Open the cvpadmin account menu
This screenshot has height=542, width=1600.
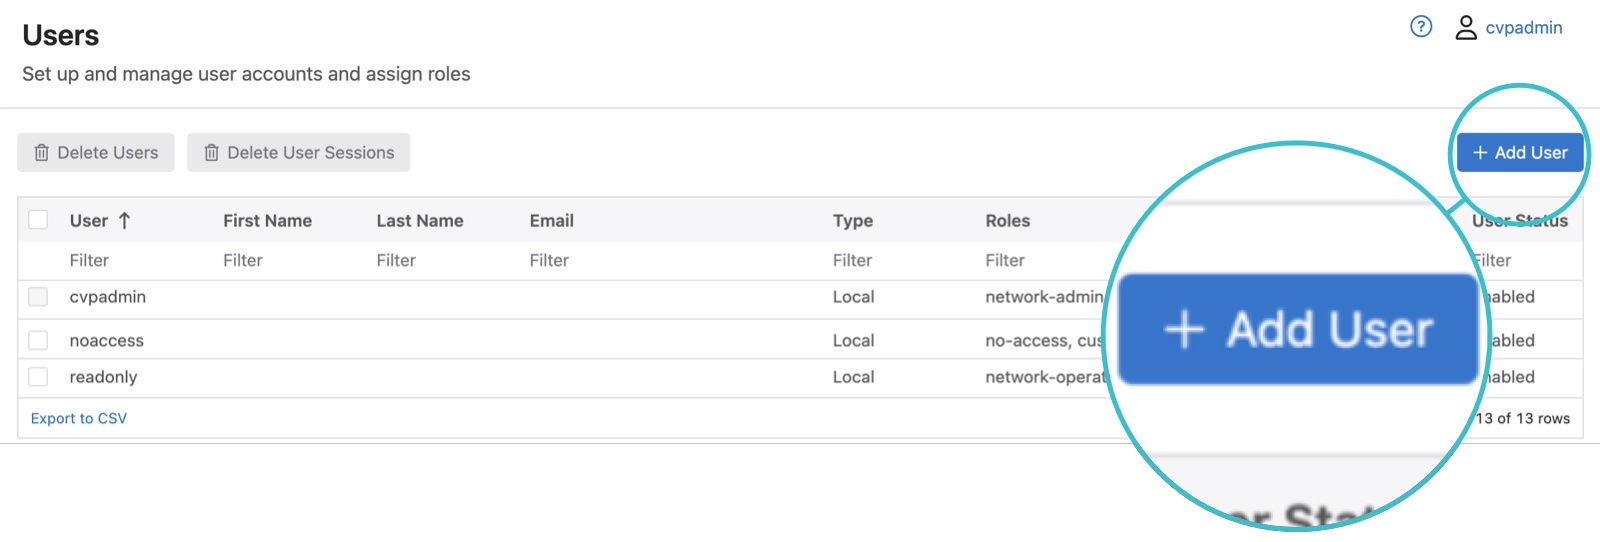click(x=1523, y=28)
